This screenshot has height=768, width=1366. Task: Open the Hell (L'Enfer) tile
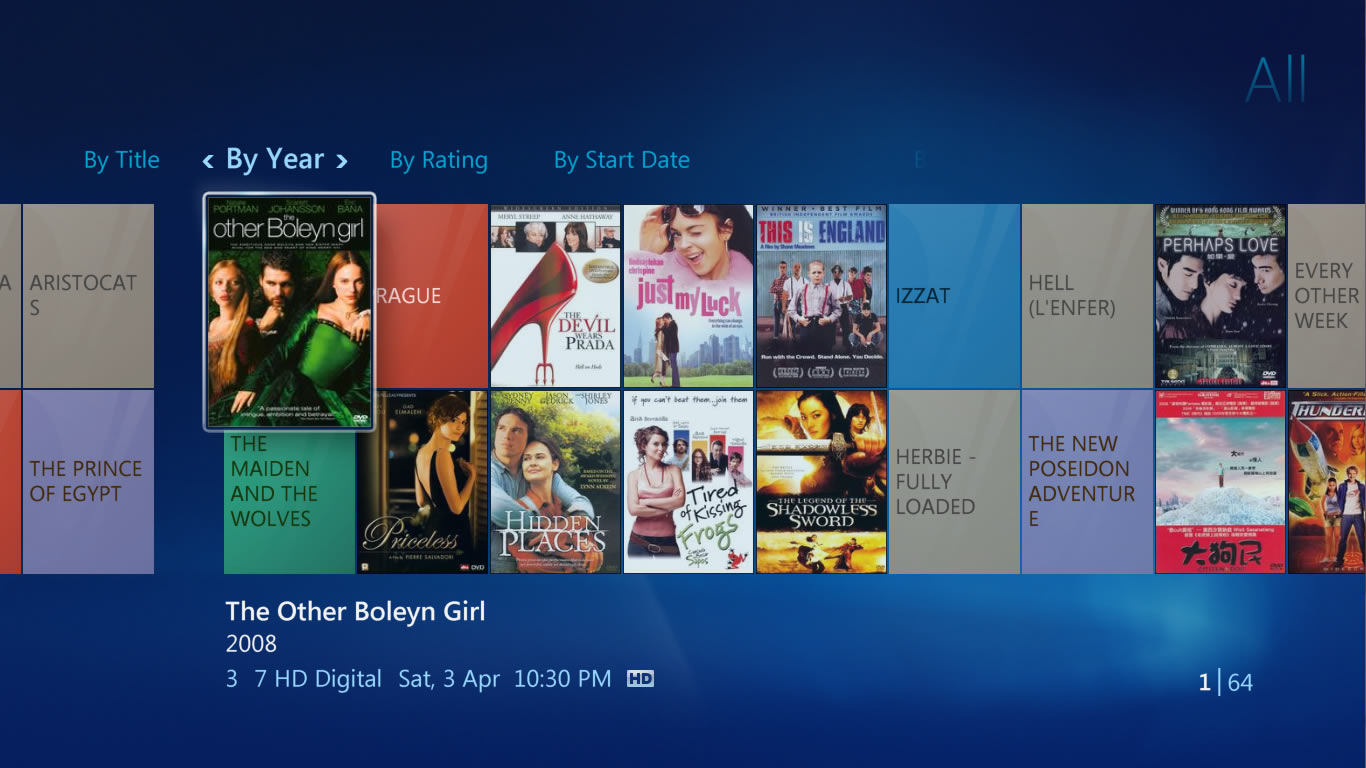1087,296
